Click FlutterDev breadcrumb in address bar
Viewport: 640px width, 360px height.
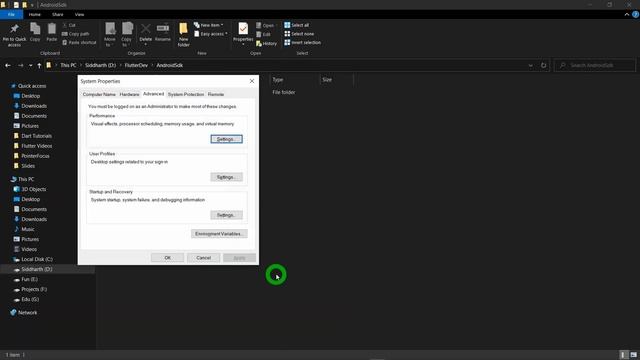point(136,65)
